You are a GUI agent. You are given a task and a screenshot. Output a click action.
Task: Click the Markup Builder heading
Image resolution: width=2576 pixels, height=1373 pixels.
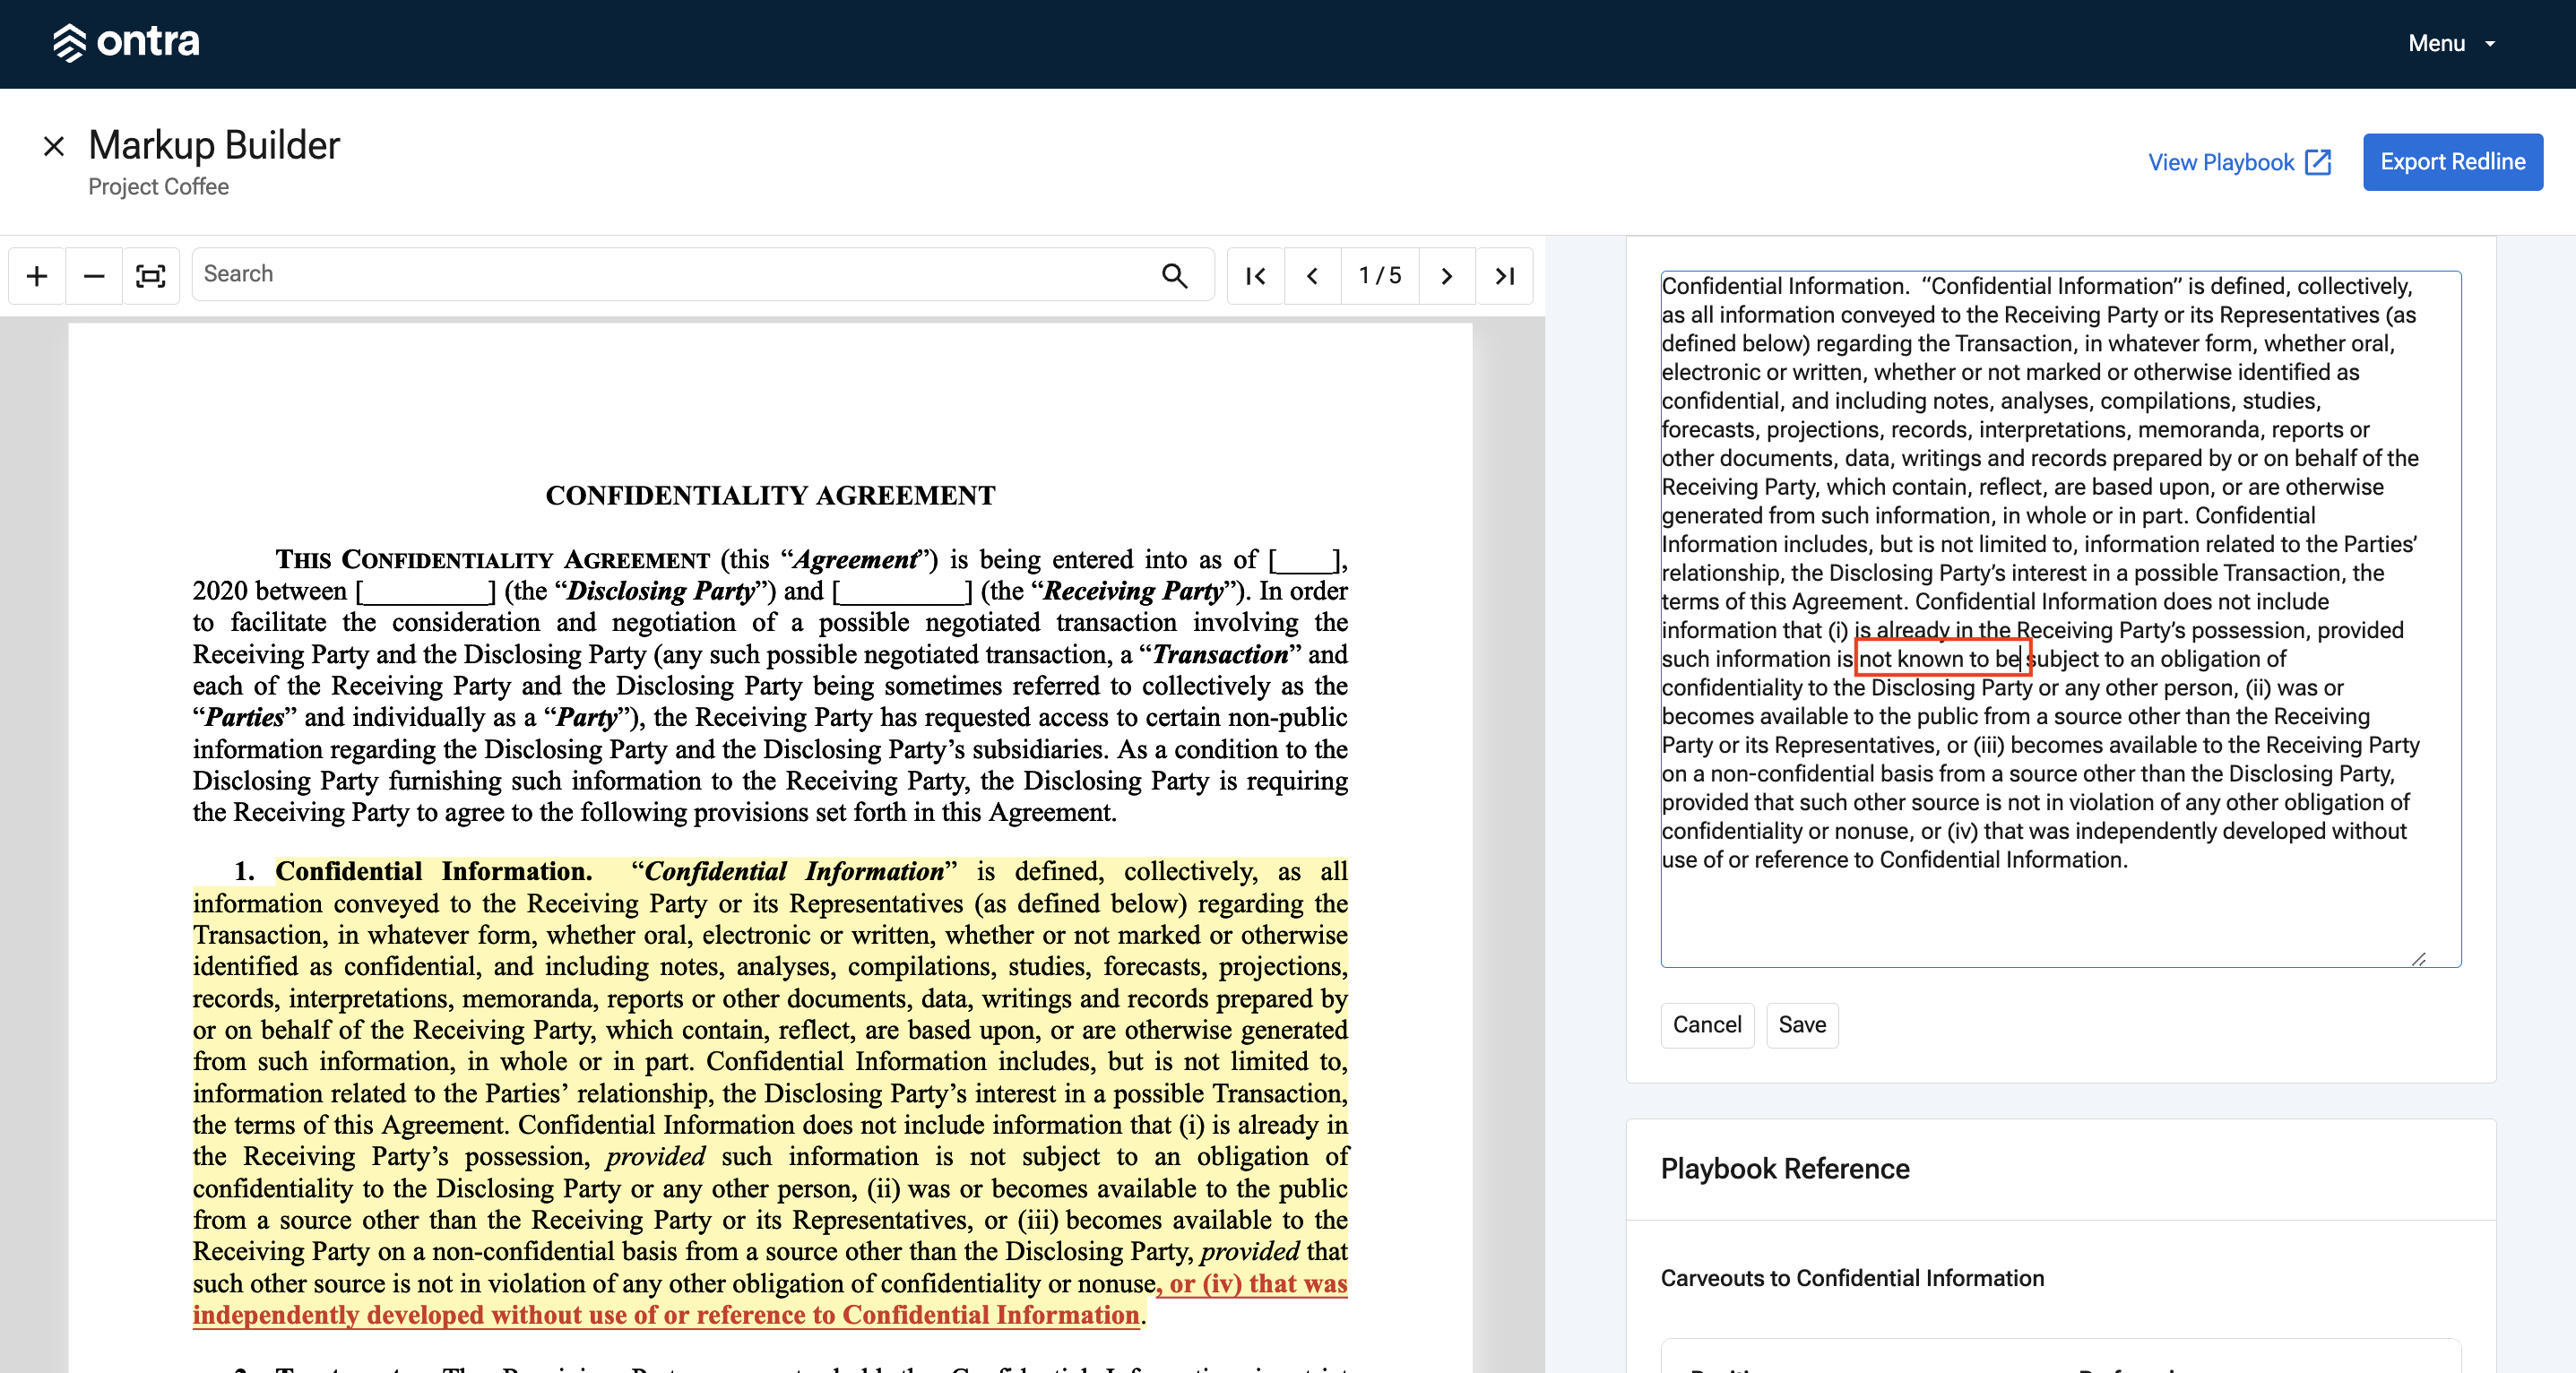[x=214, y=145]
